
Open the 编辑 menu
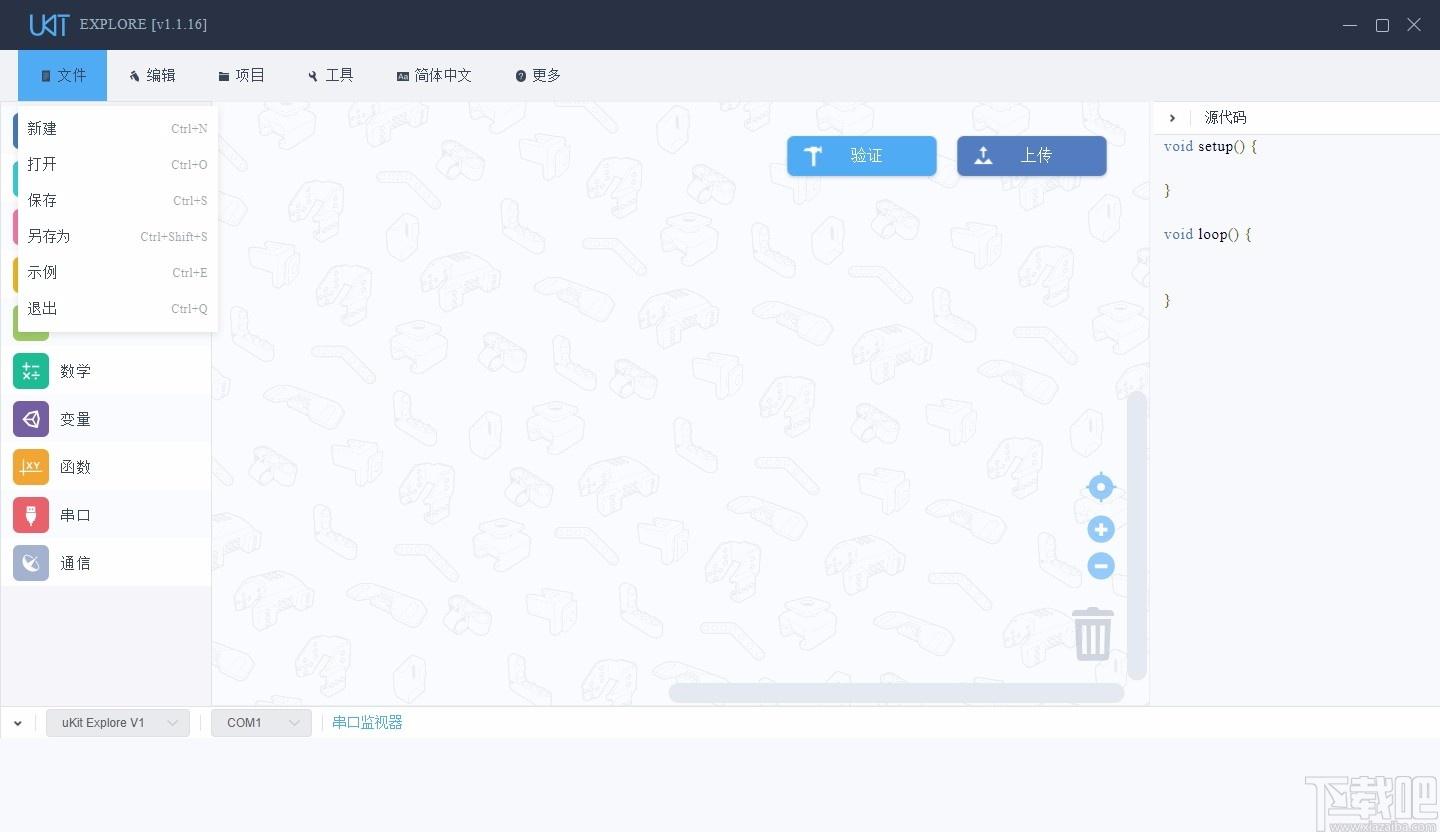151,76
